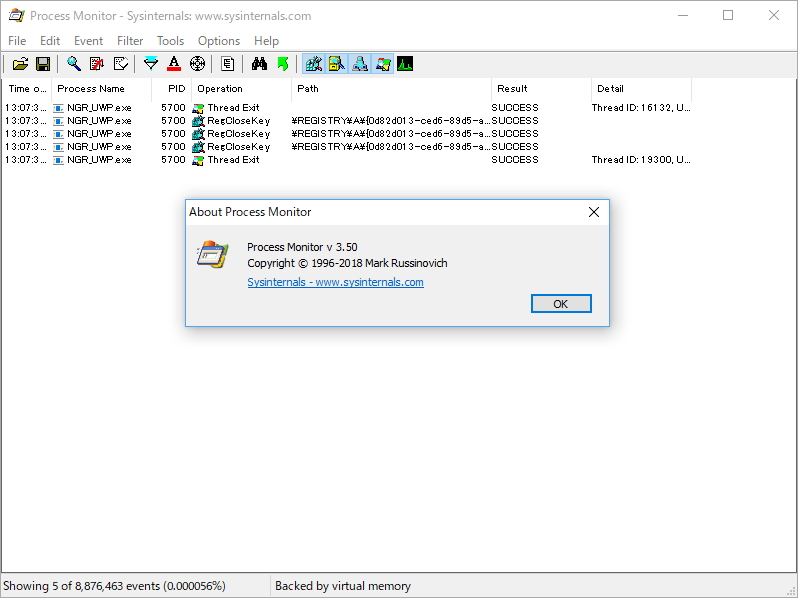
Task: Open the Event menu
Action: pyautogui.click(x=89, y=41)
